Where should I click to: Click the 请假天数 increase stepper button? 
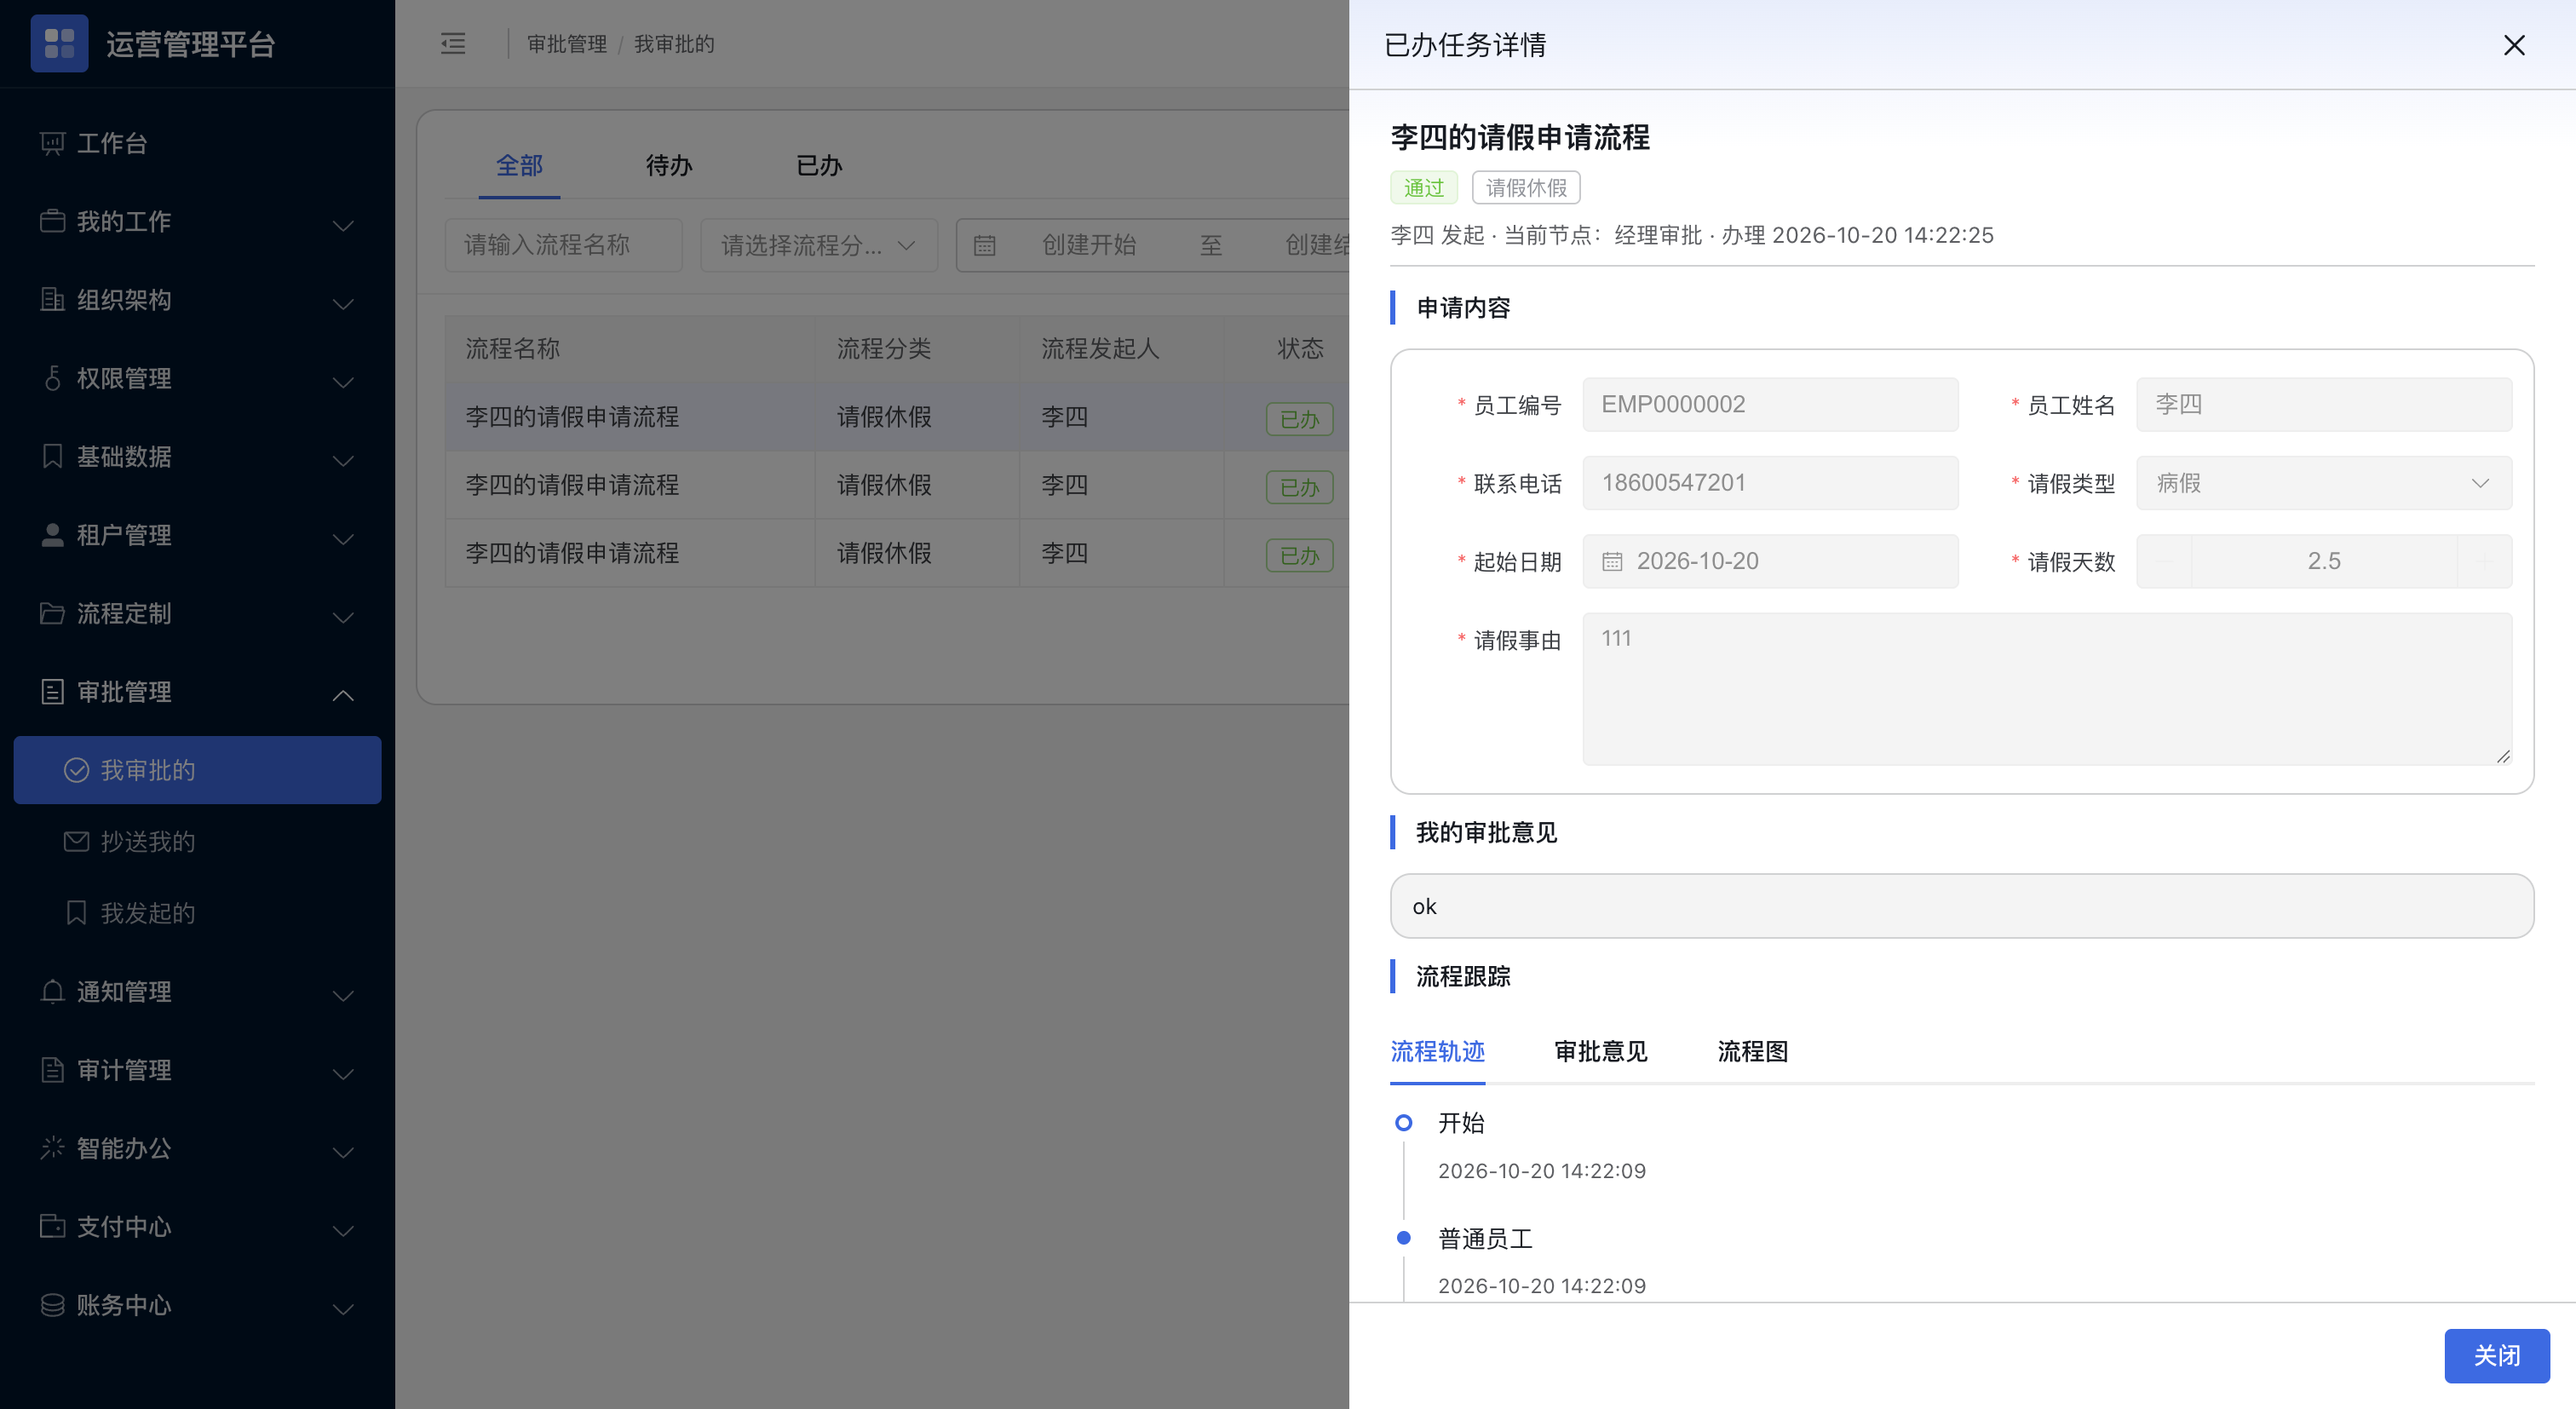click(2484, 561)
